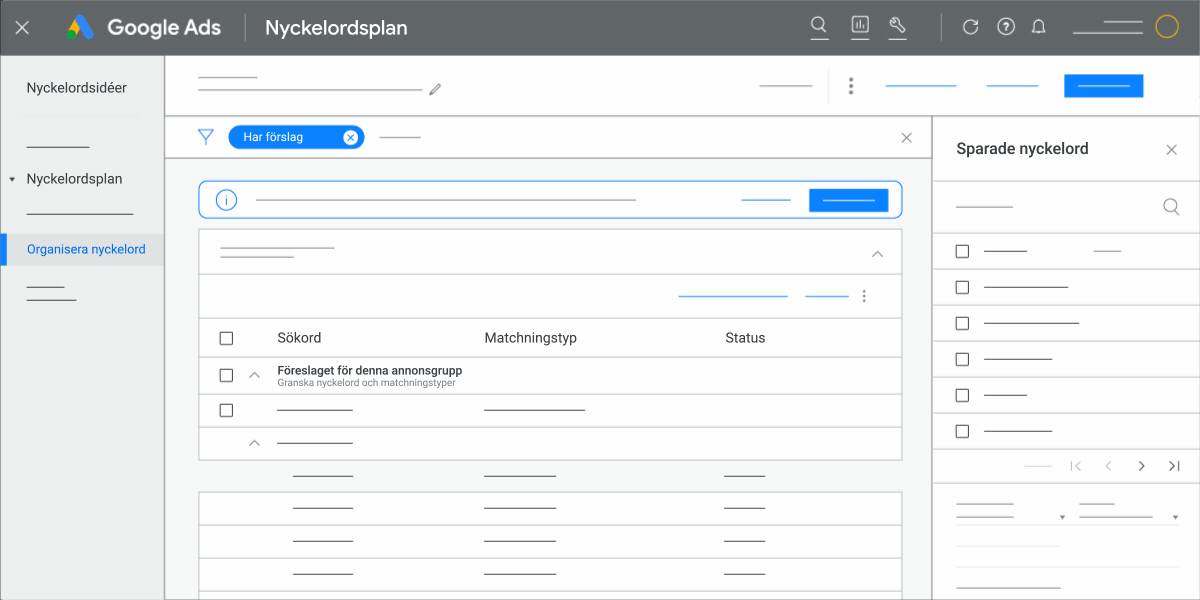Tick fourth checkbox in Sparade nyckelord list
Viewport: 1200px width, 600px height.
[x=962, y=359]
